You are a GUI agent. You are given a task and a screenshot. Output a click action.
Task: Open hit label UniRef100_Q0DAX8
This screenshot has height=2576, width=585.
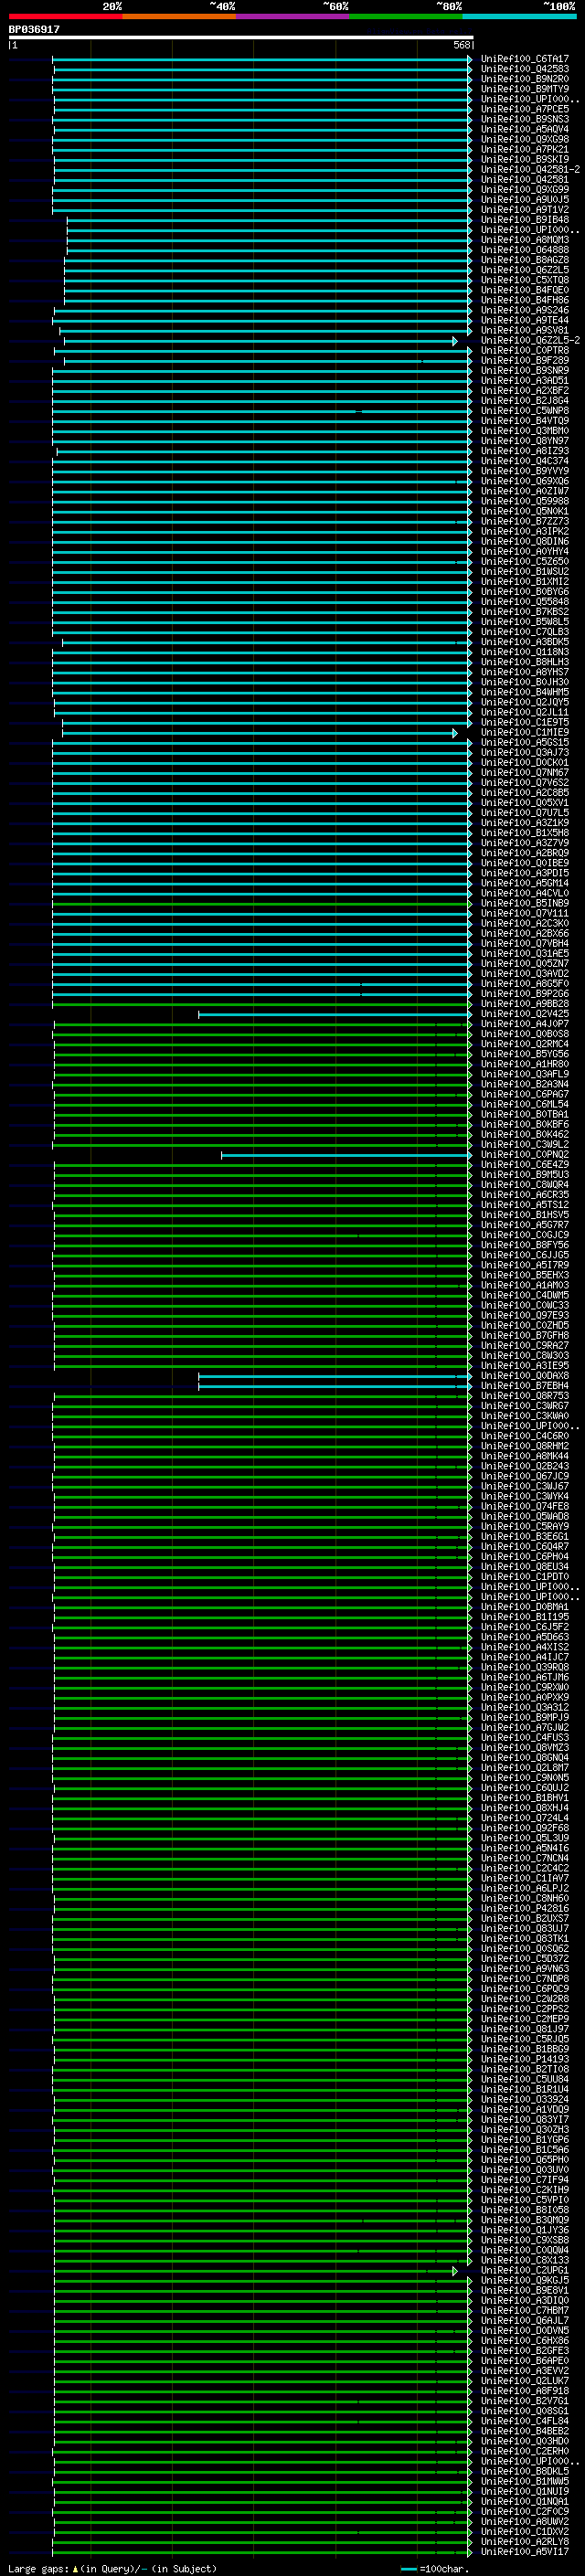click(x=525, y=1376)
